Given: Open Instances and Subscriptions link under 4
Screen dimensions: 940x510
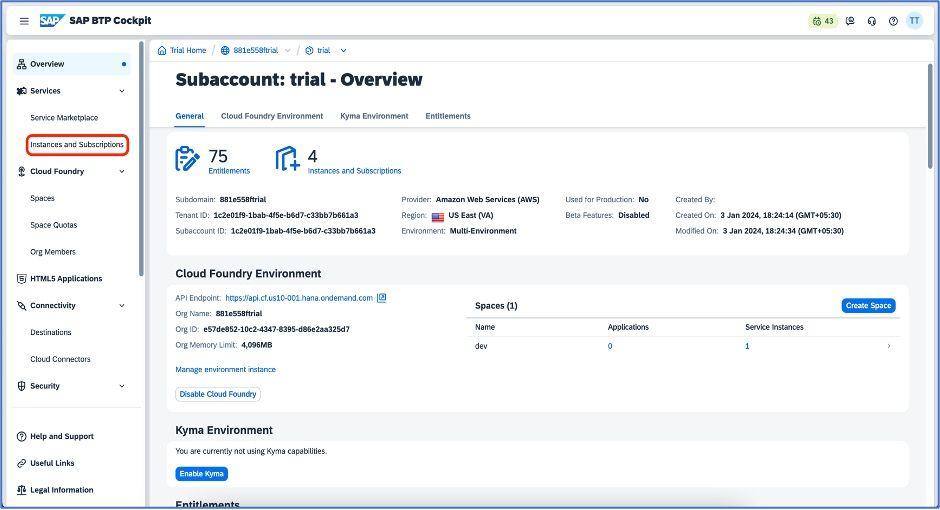Looking at the screenshot, I should tap(354, 171).
